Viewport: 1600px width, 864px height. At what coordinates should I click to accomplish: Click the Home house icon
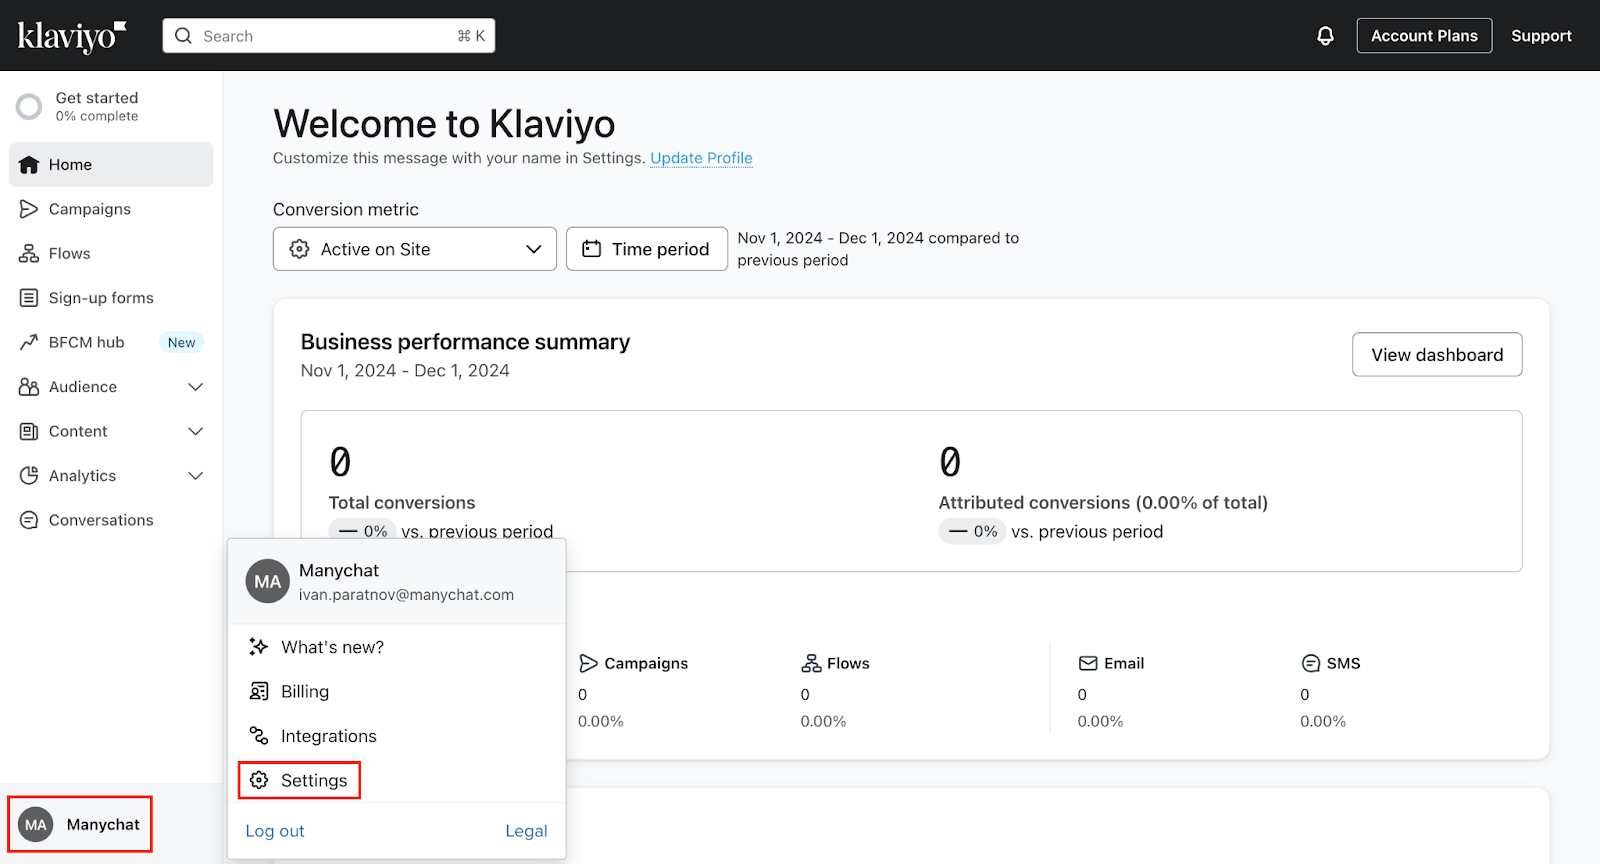tap(29, 165)
